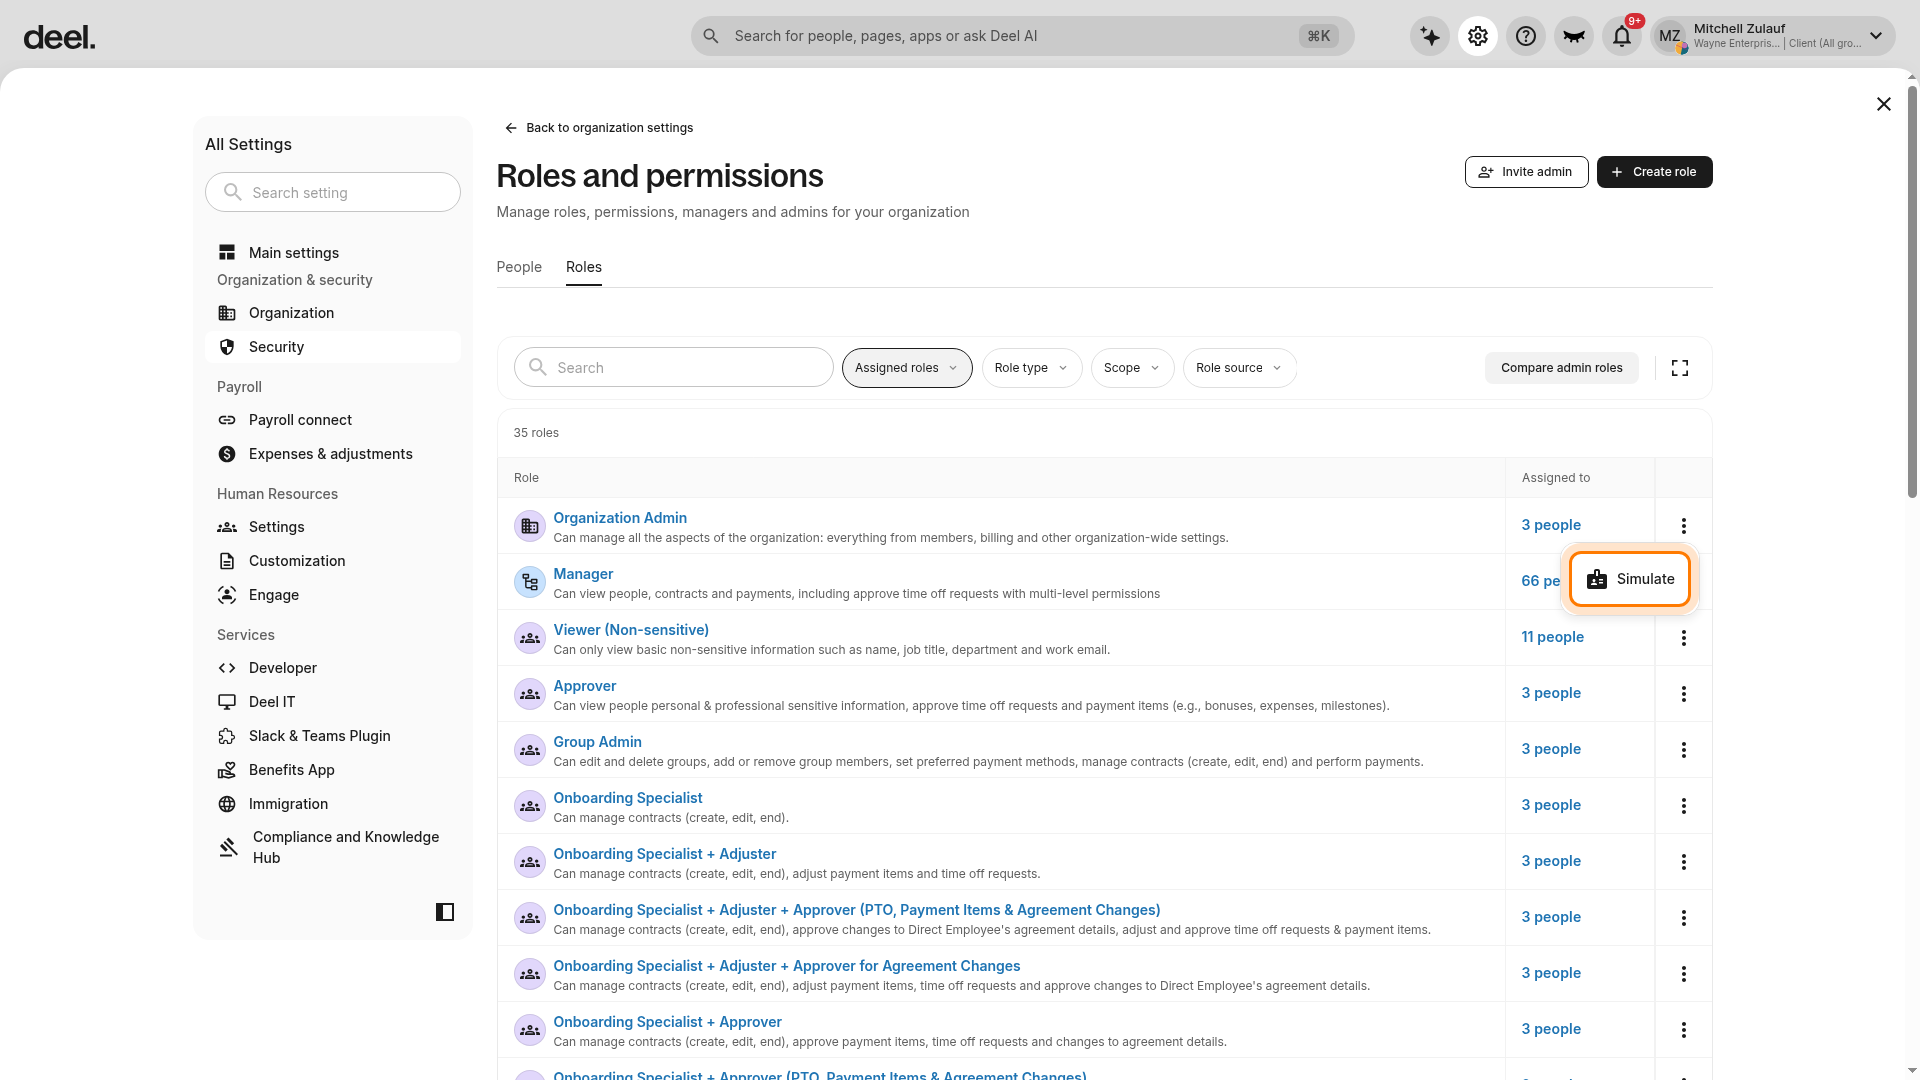Close the settings panel with X
Viewport: 1920px width, 1080px height.
[1884, 104]
